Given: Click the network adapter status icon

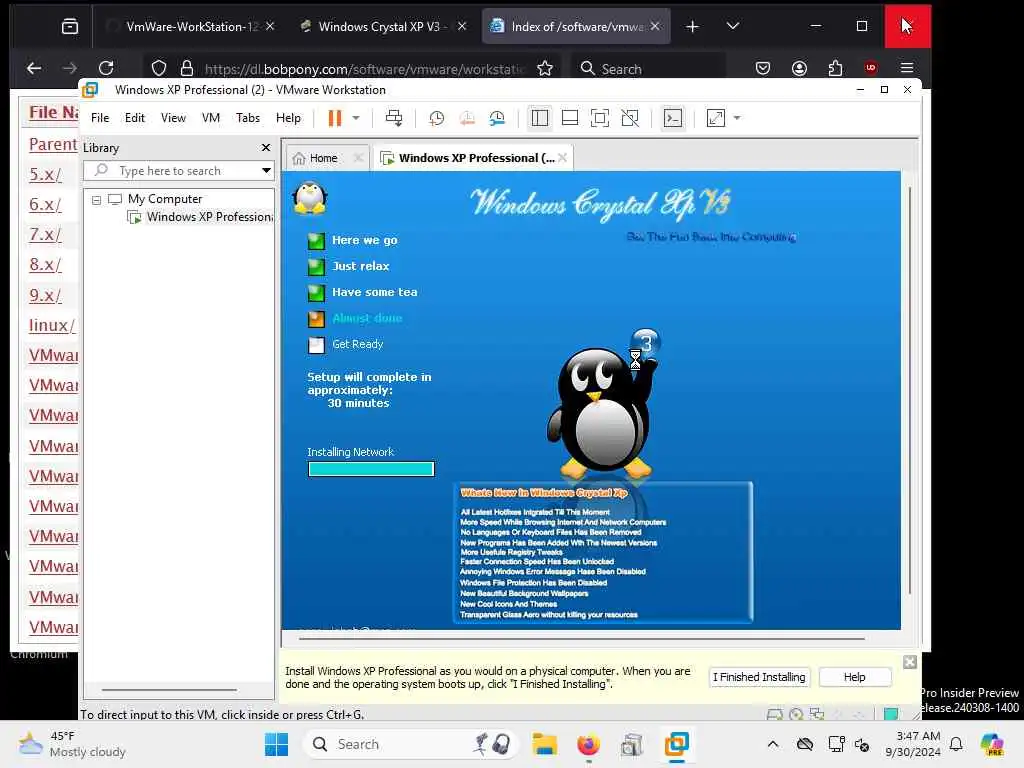Looking at the screenshot, I should (817, 714).
